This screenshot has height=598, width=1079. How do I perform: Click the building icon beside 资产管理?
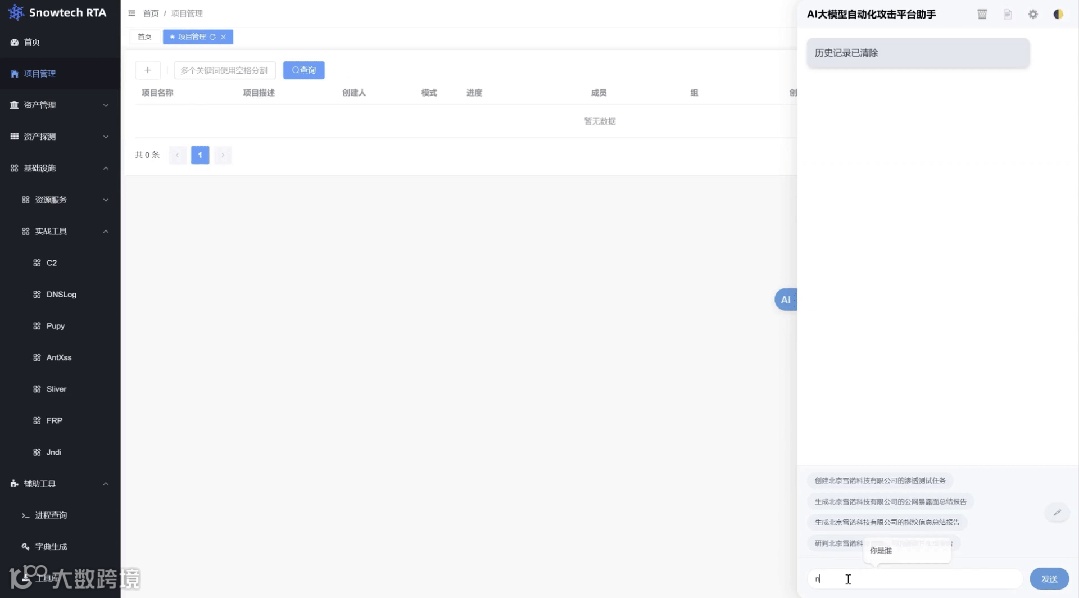point(14,105)
